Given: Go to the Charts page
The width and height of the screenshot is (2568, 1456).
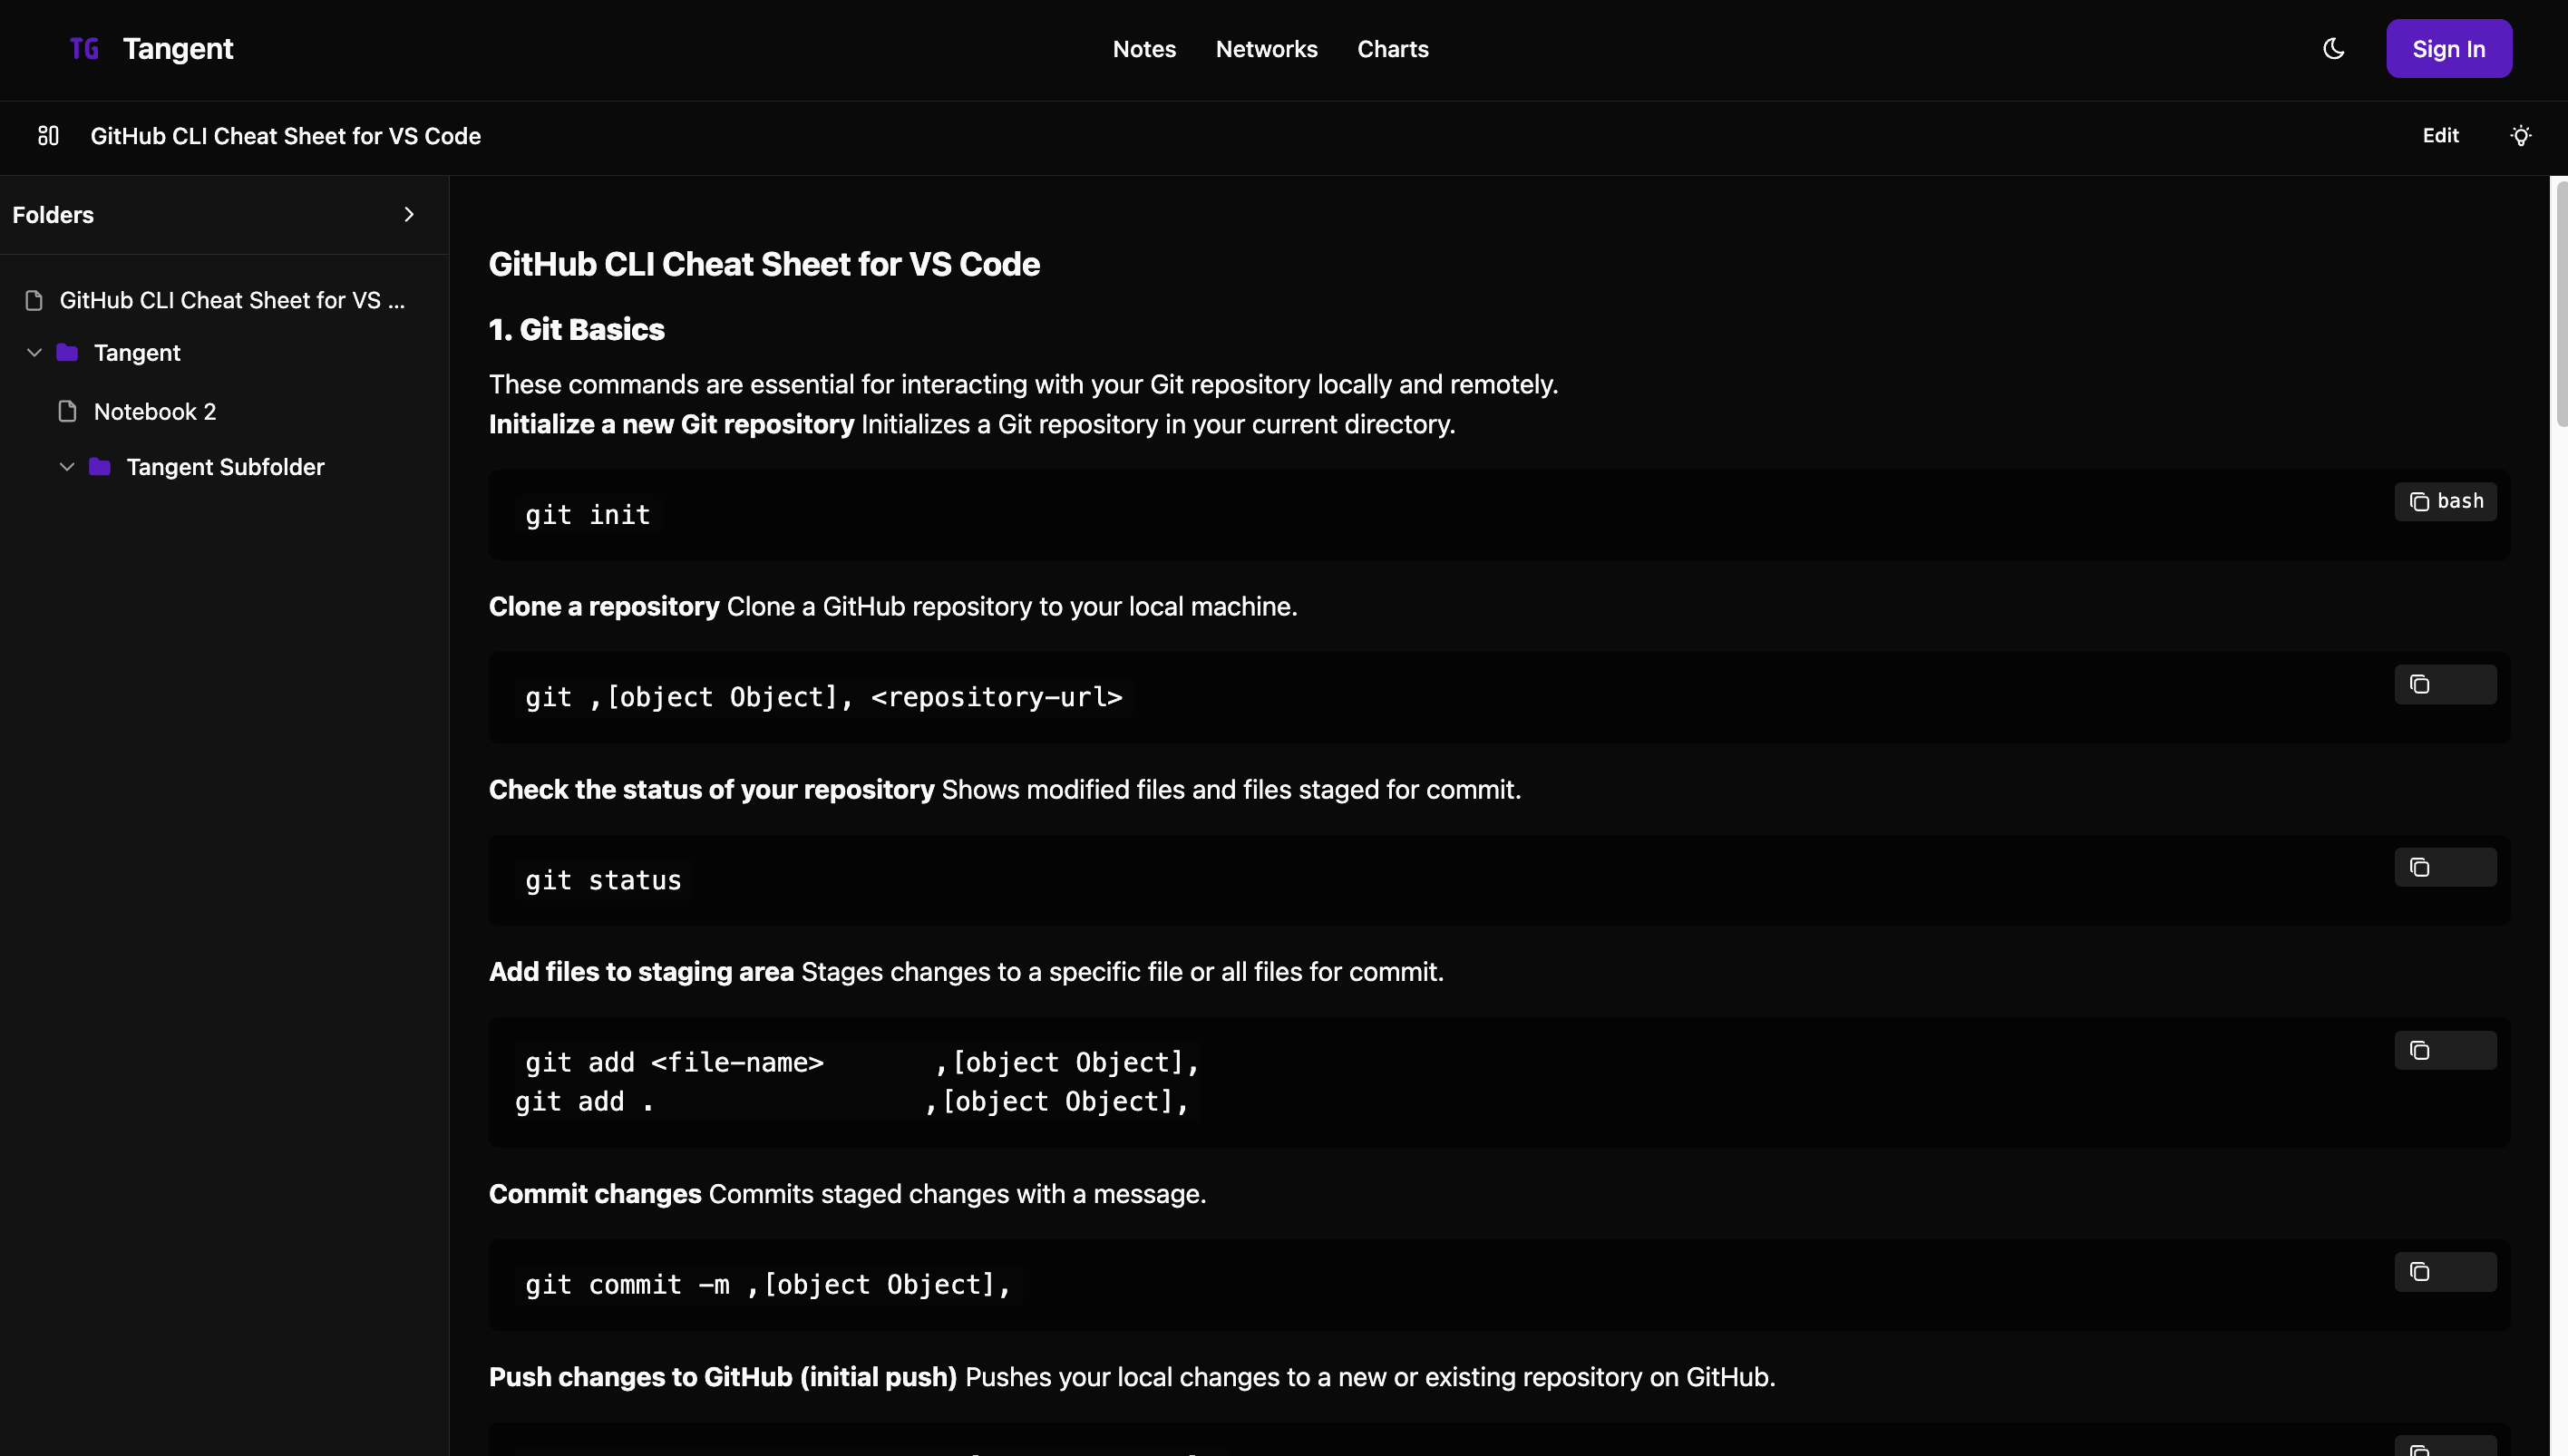Looking at the screenshot, I should [1392, 48].
